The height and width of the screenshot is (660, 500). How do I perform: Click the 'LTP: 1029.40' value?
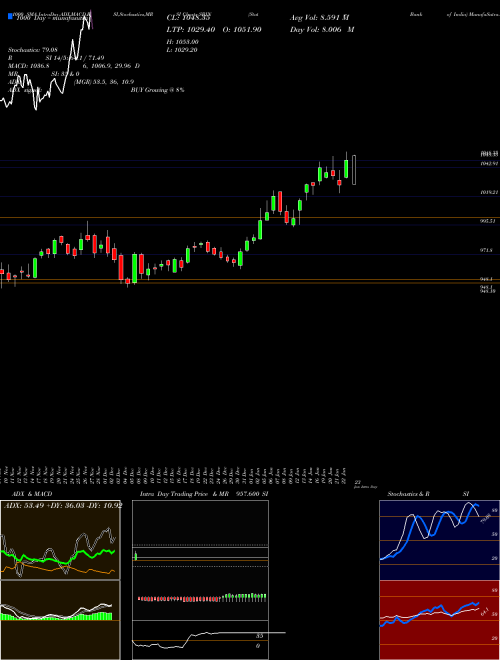[x=191, y=29]
